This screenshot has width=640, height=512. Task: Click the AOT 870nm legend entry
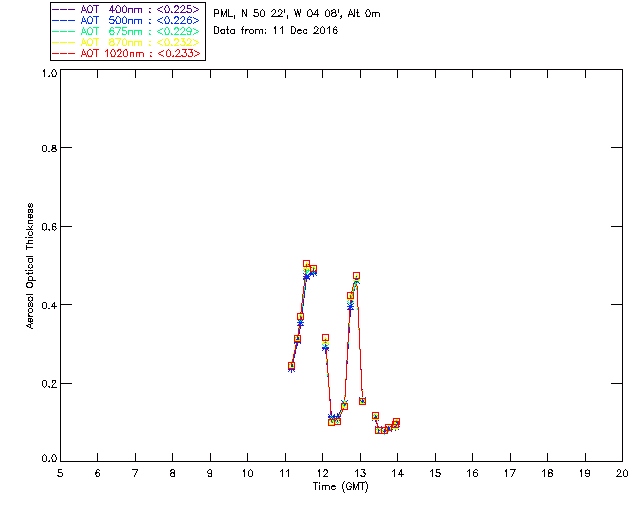(127, 42)
